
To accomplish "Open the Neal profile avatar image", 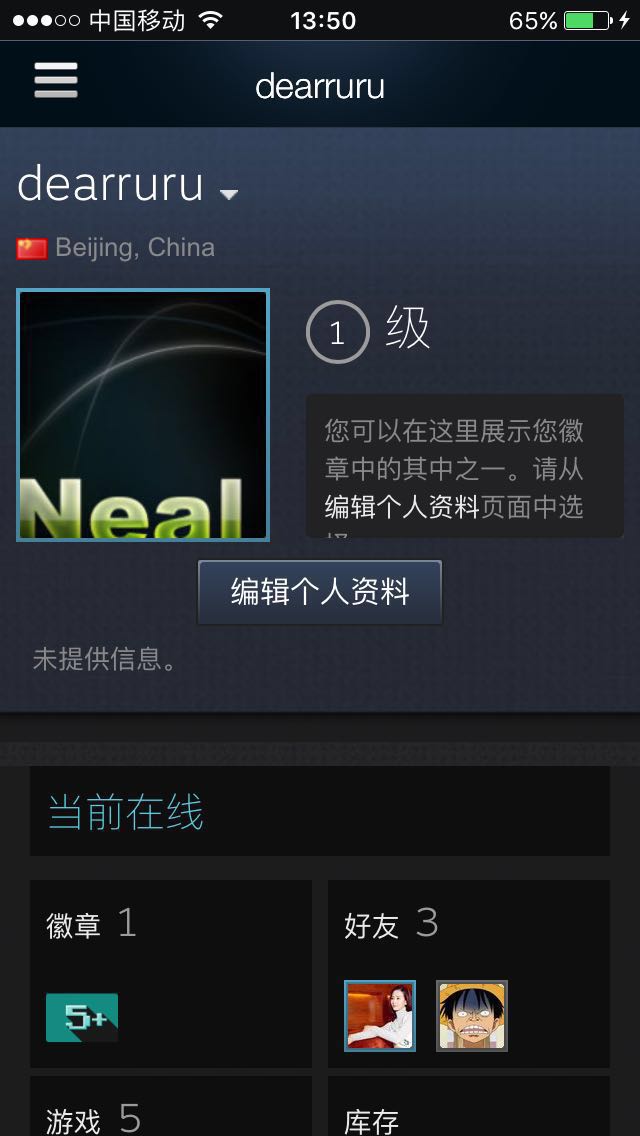I will (x=143, y=414).
